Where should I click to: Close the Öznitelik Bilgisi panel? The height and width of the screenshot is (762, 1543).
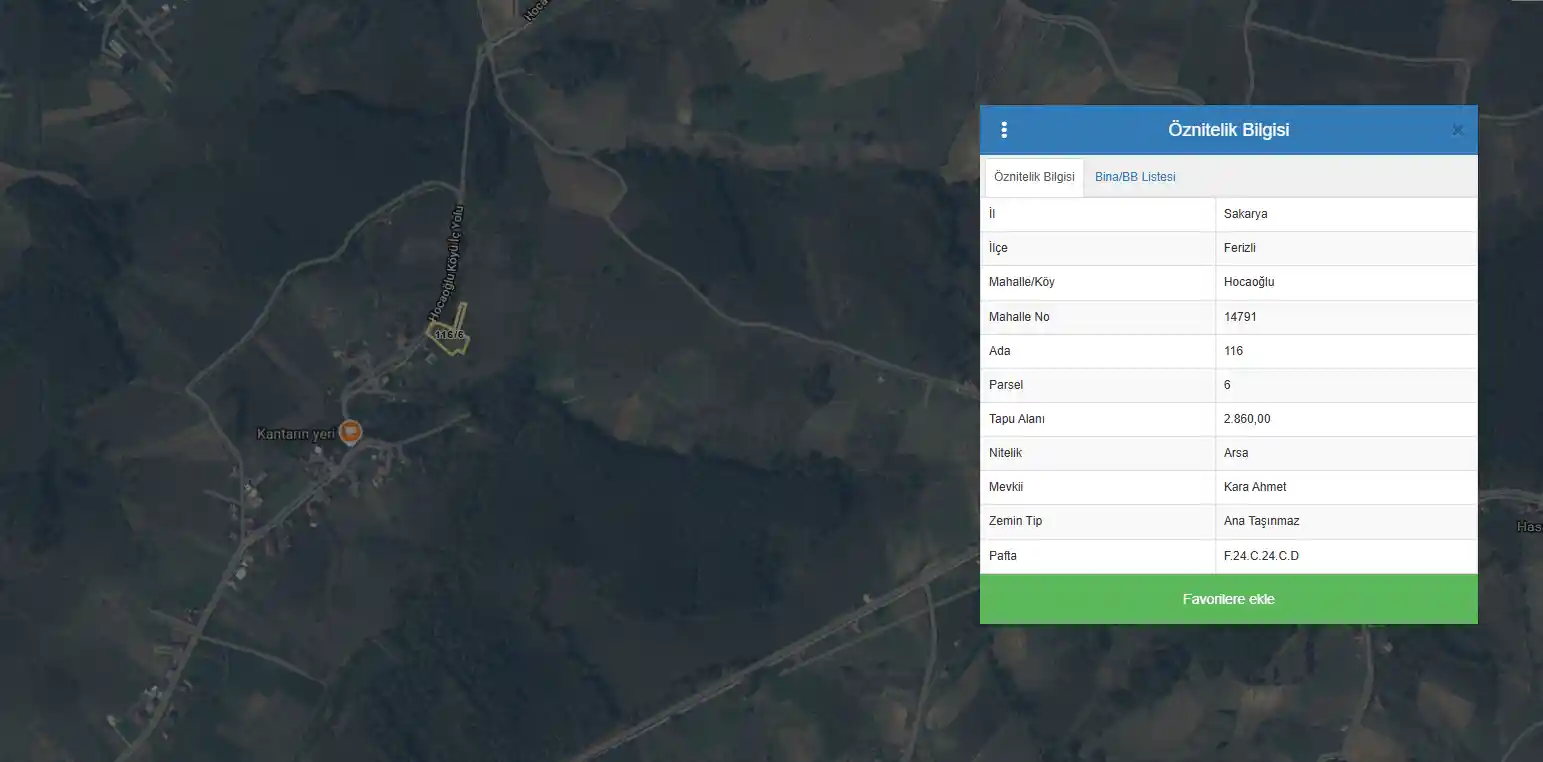(1457, 130)
